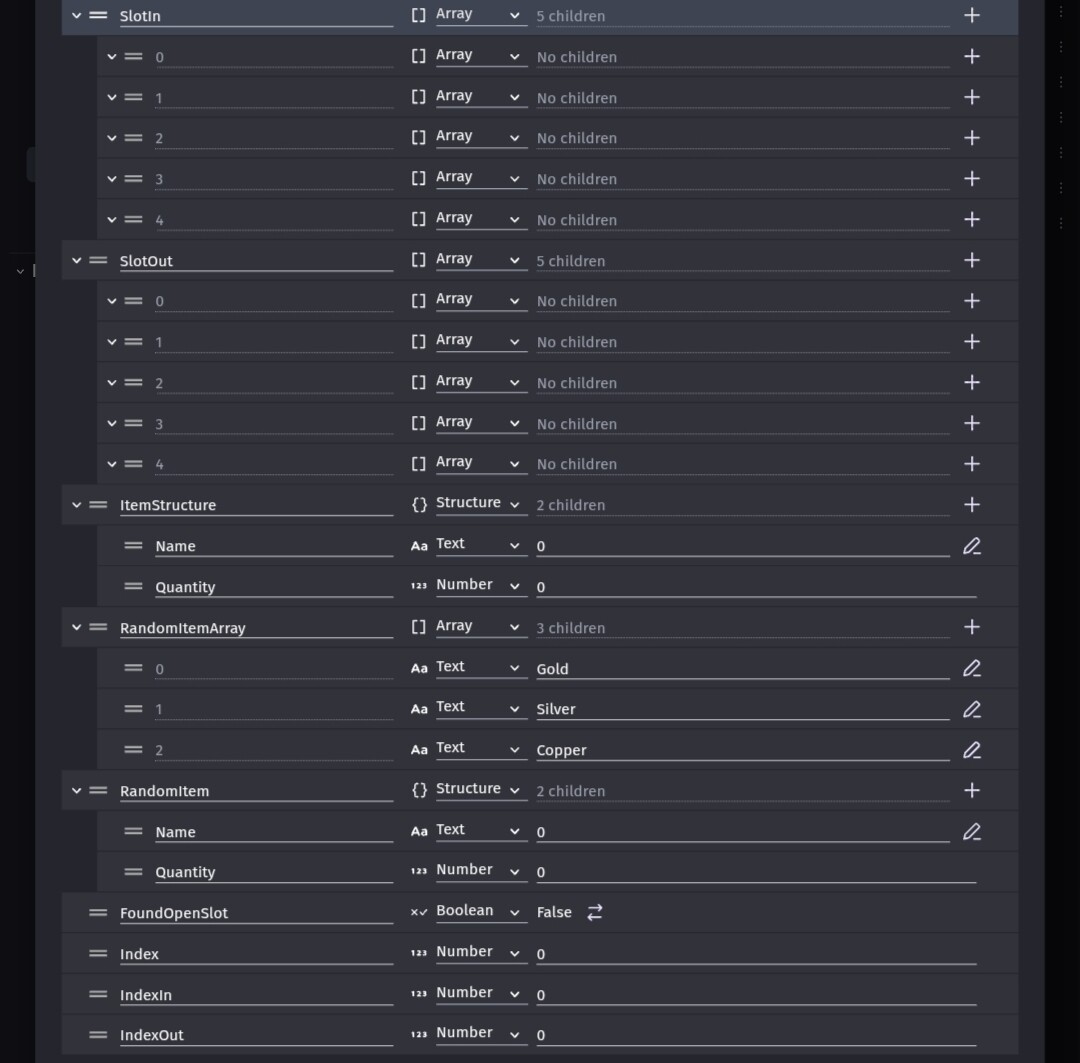Collapse the RandomItemArray group
Screen dimensions: 1080x1063
(77, 628)
